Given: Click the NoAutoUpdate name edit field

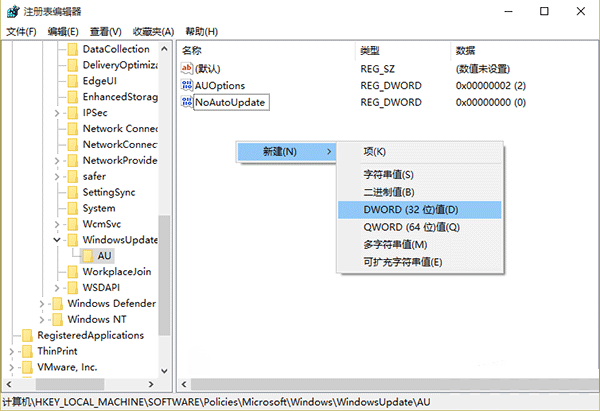Looking at the screenshot, I should (x=231, y=103).
